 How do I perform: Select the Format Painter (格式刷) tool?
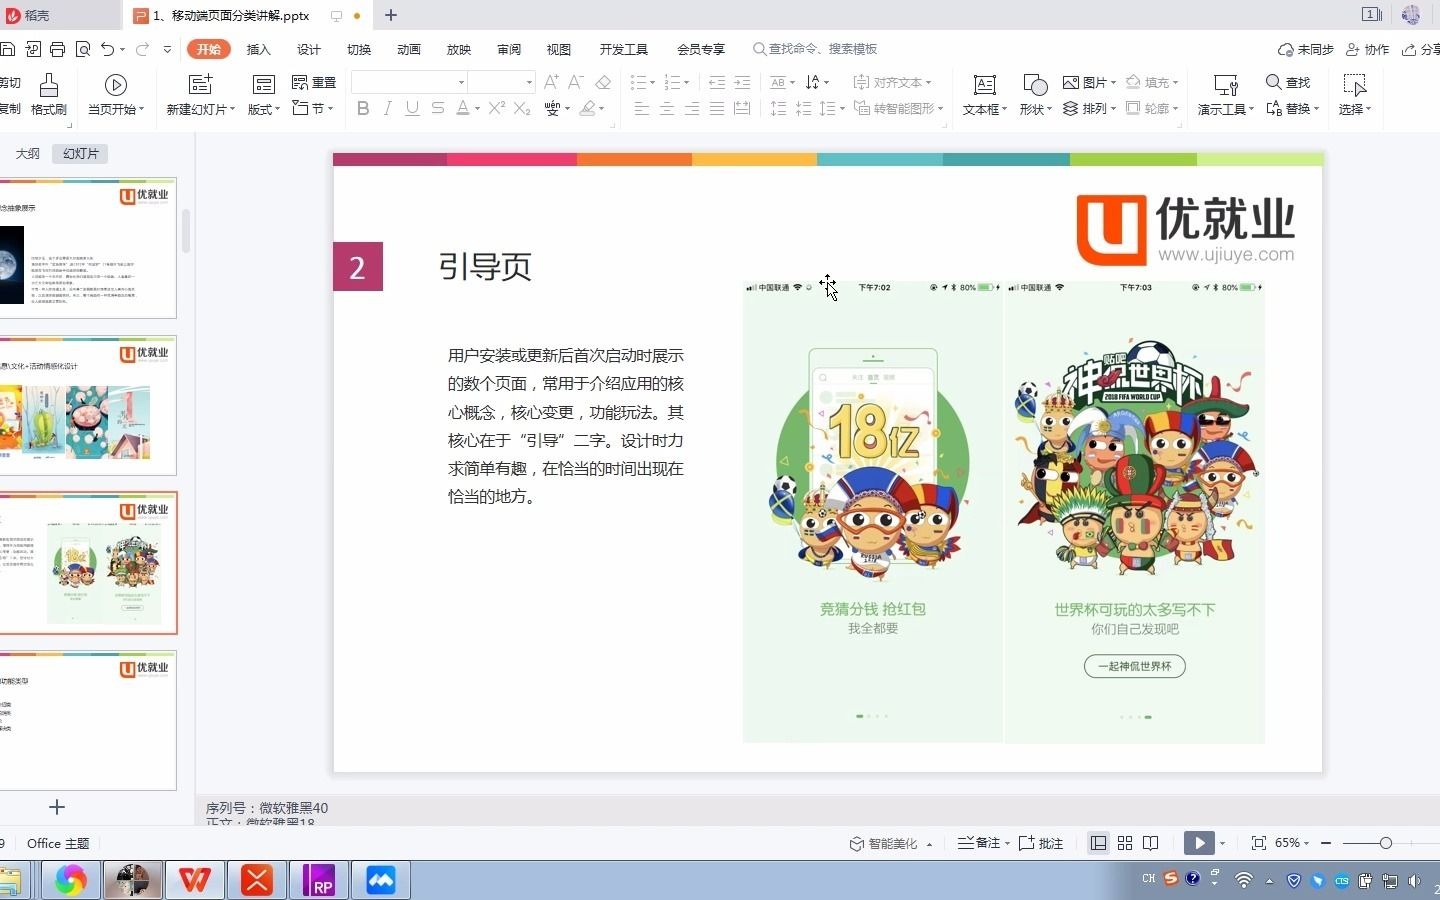point(48,95)
